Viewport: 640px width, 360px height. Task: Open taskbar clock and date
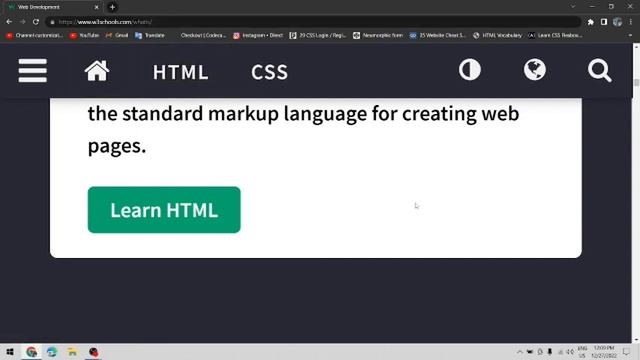604,352
